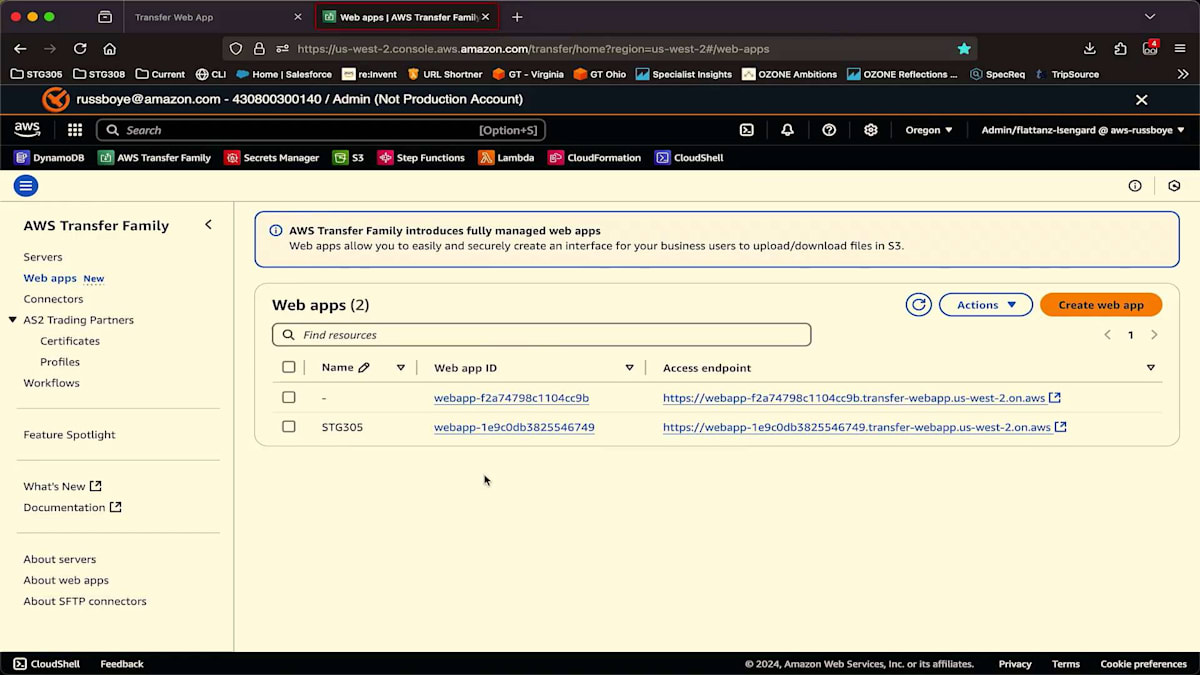Open the help question mark menu
This screenshot has width=1200, height=675.
point(829,130)
